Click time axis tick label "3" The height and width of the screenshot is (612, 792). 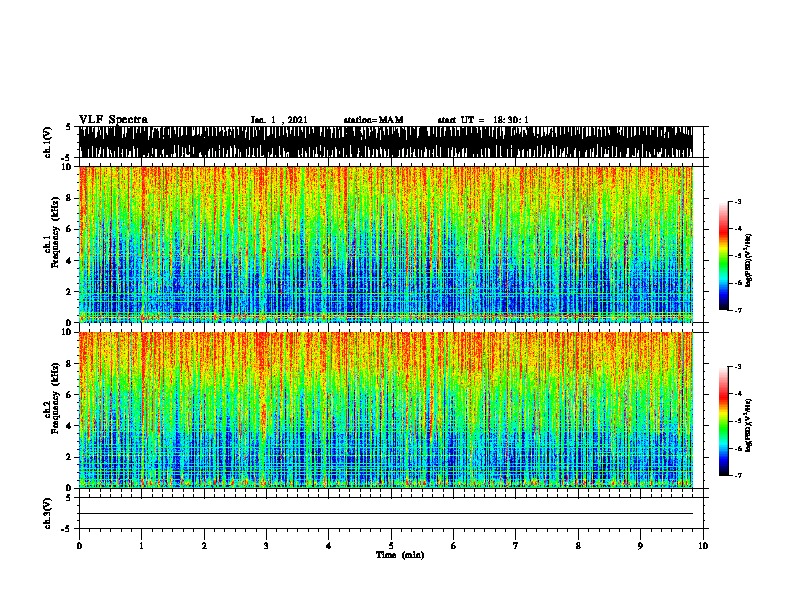point(266,546)
